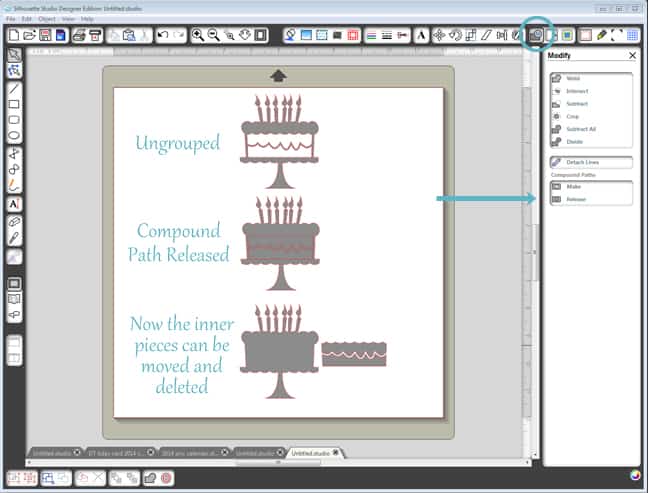Click the mat load arrow above the page
The height and width of the screenshot is (493, 648).
tap(278, 76)
